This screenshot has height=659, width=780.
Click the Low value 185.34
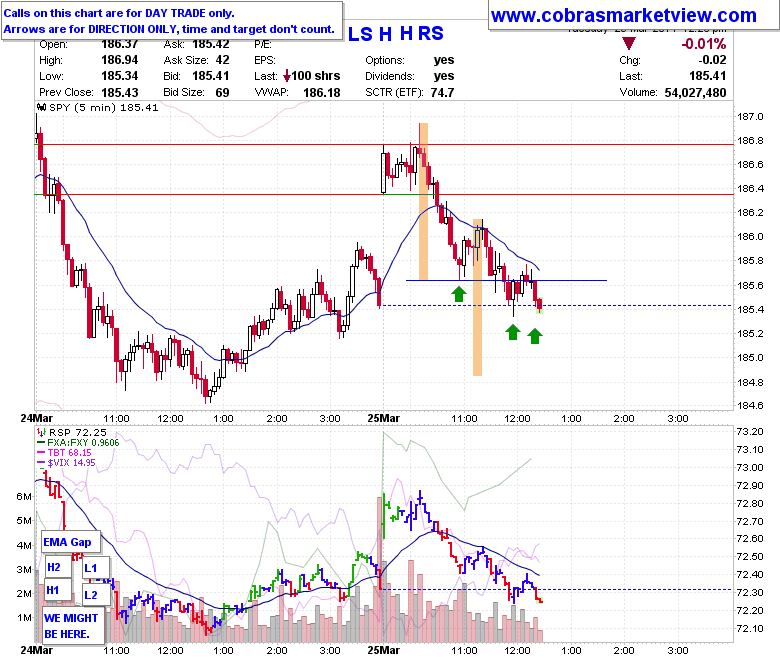click(119, 76)
